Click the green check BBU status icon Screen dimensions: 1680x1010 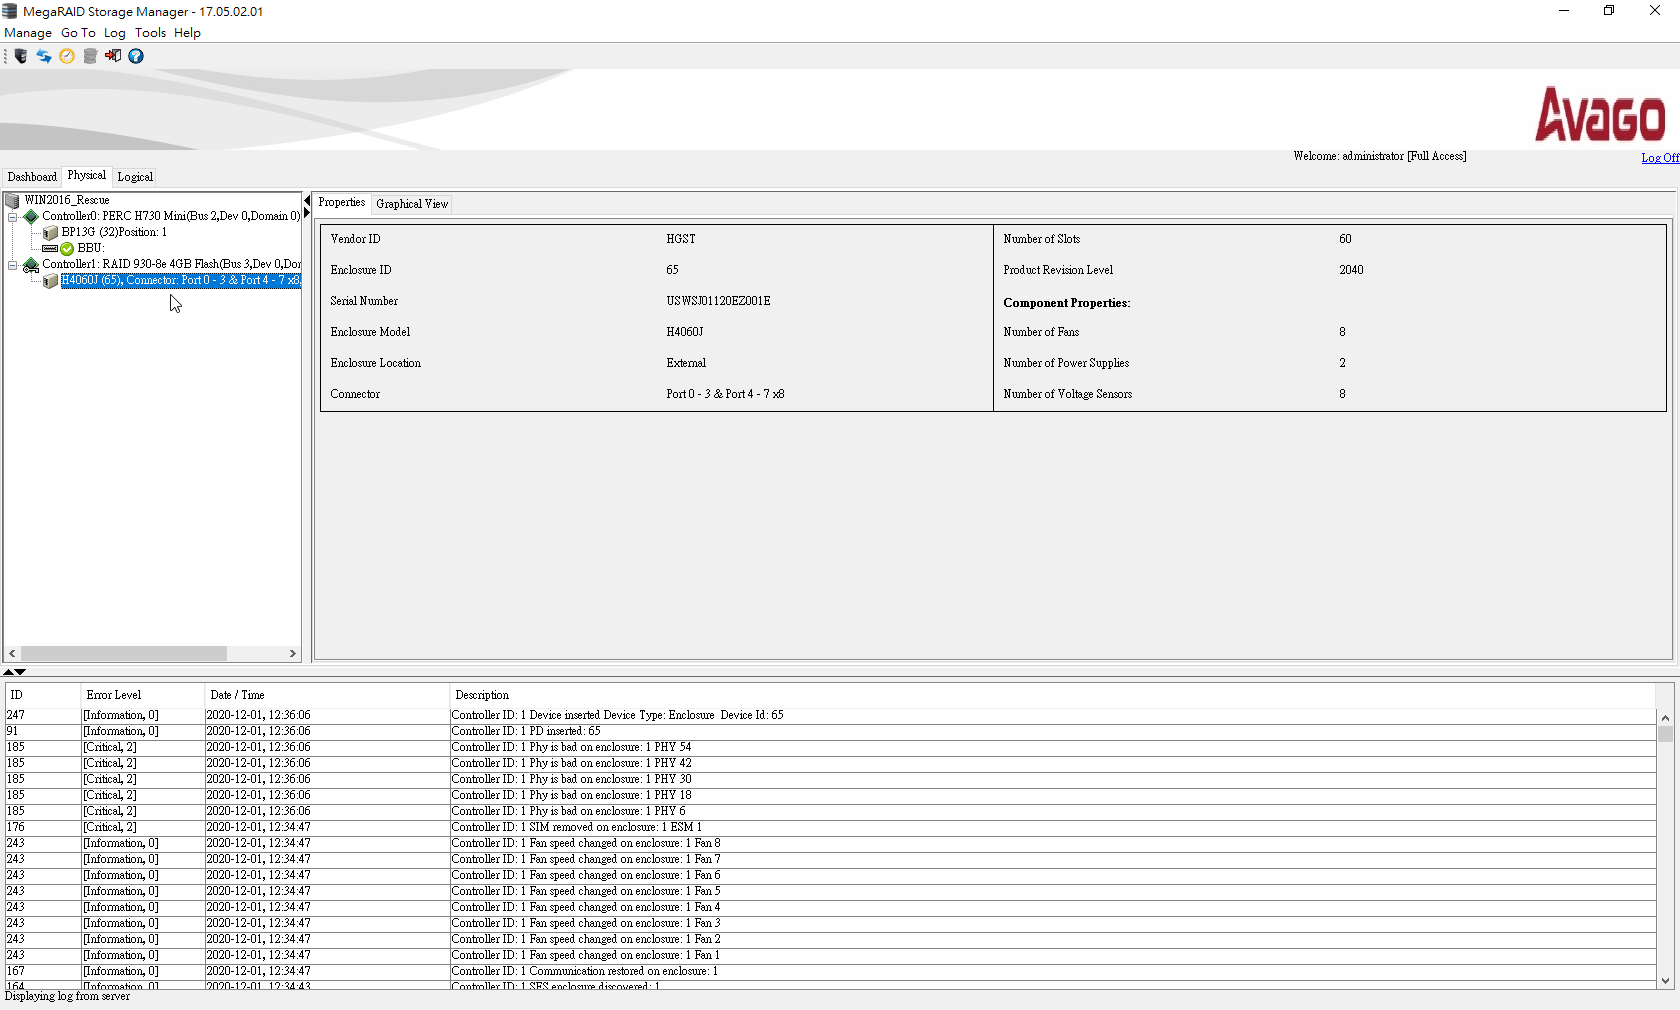click(x=67, y=248)
